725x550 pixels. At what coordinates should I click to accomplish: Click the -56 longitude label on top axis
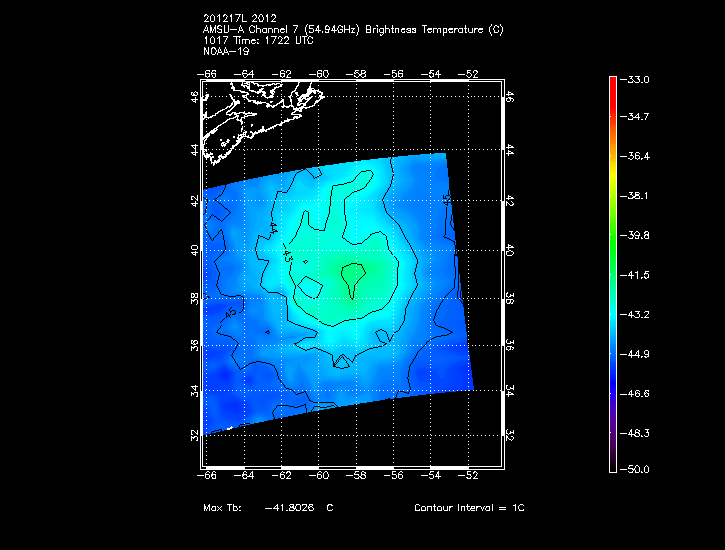(x=394, y=74)
